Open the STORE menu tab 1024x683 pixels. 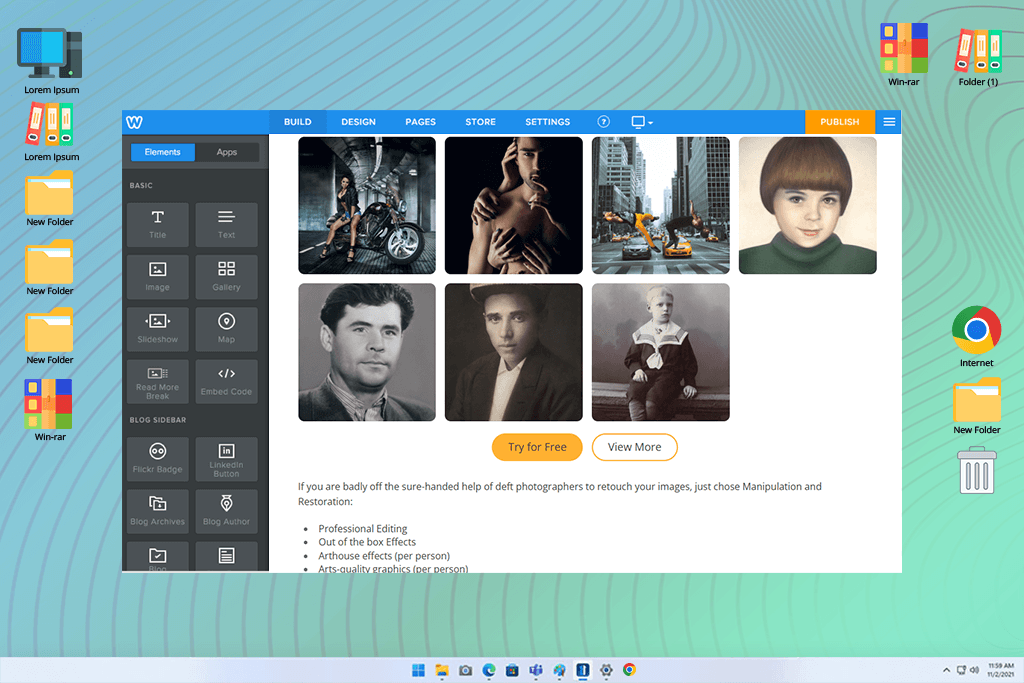[481, 122]
